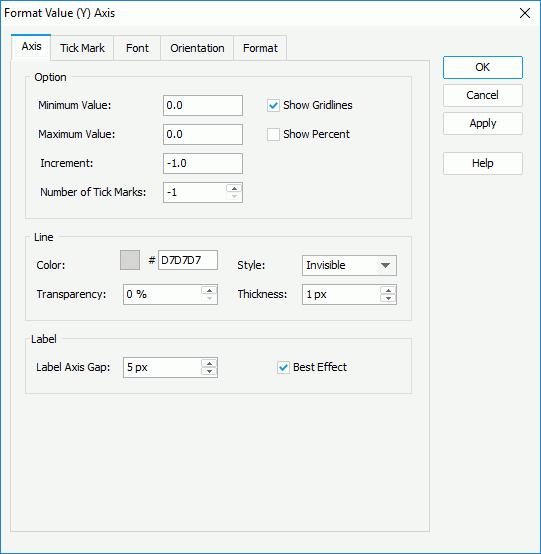The height and width of the screenshot is (554, 541).
Task: Open the Format tab
Action: tap(260, 48)
